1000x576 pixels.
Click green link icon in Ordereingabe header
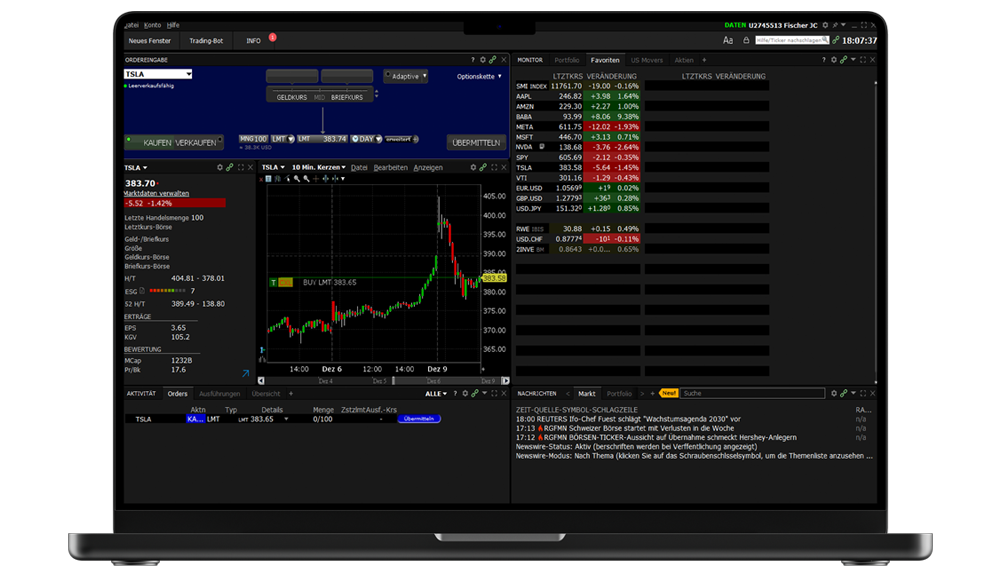coord(491,60)
